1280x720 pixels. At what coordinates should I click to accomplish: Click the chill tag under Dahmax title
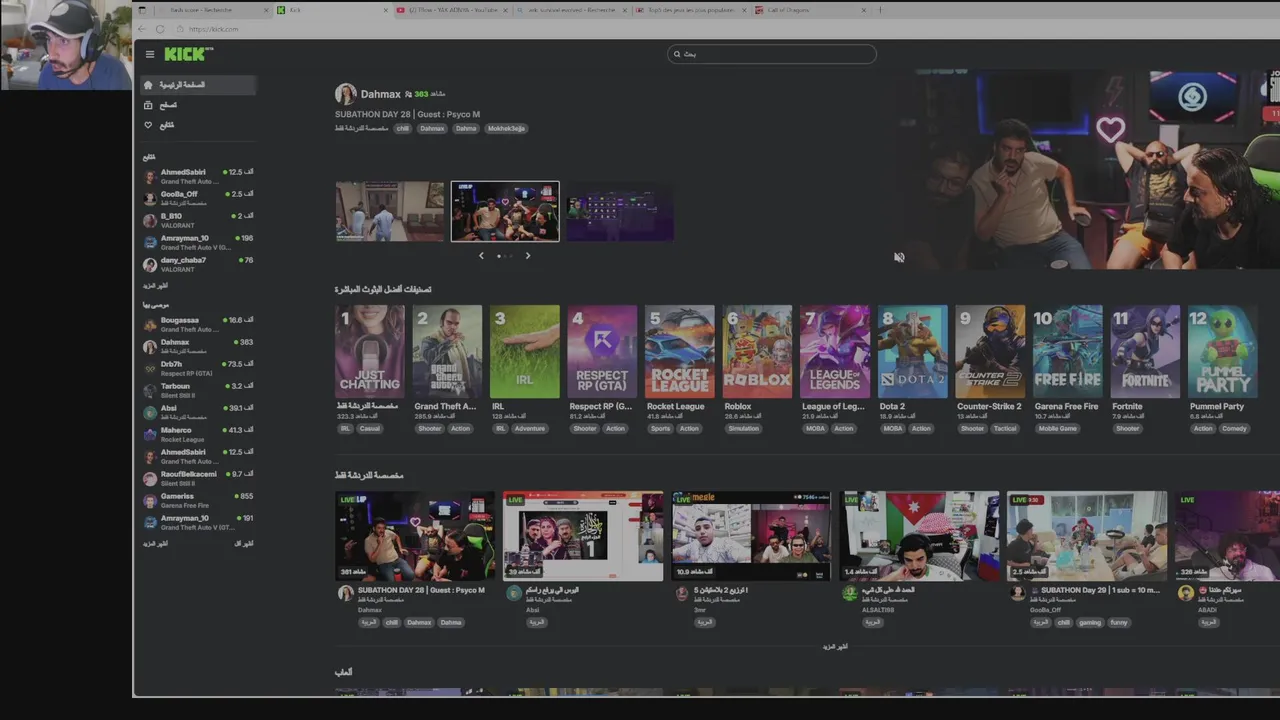coord(402,128)
